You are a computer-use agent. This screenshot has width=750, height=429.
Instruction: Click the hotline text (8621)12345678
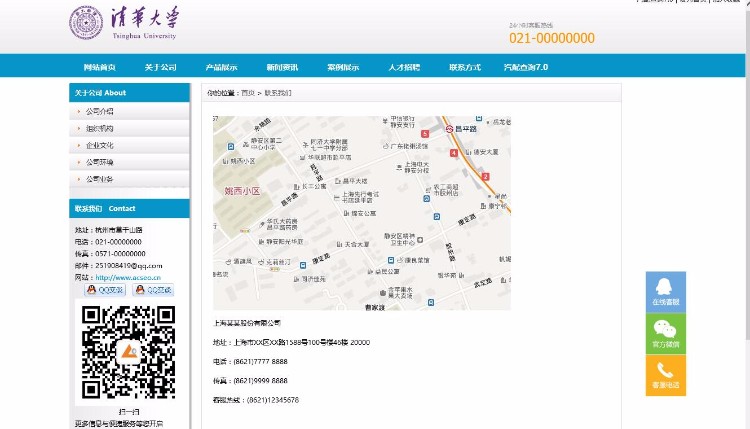coord(273,400)
